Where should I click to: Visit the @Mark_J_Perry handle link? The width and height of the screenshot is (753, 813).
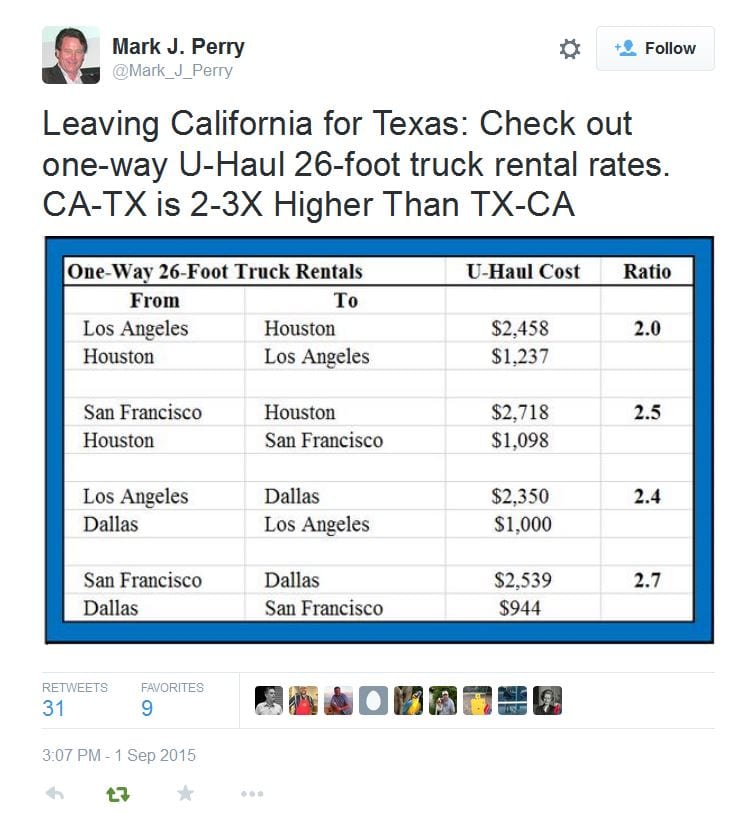click(172, 71)
